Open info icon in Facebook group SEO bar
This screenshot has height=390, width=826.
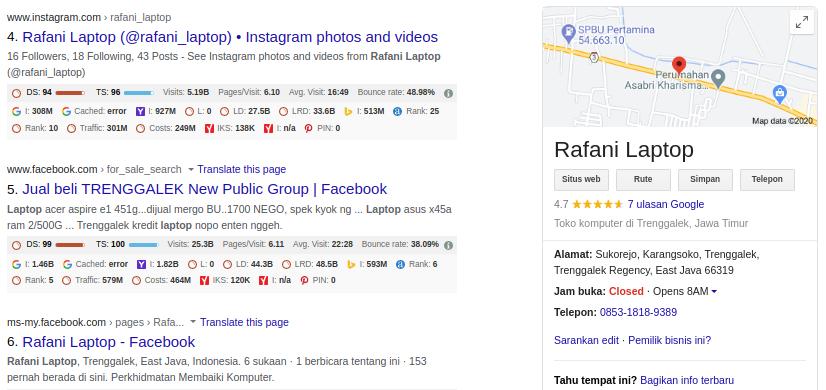click(448, 246)
